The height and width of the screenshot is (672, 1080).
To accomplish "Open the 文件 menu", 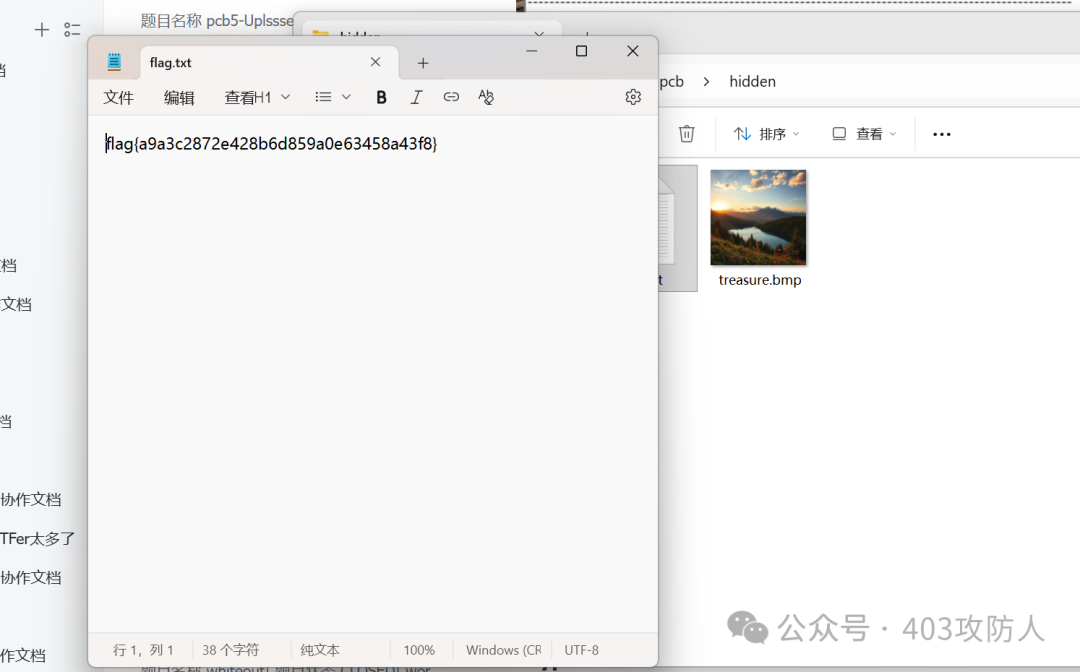I will tap(118, 98).
